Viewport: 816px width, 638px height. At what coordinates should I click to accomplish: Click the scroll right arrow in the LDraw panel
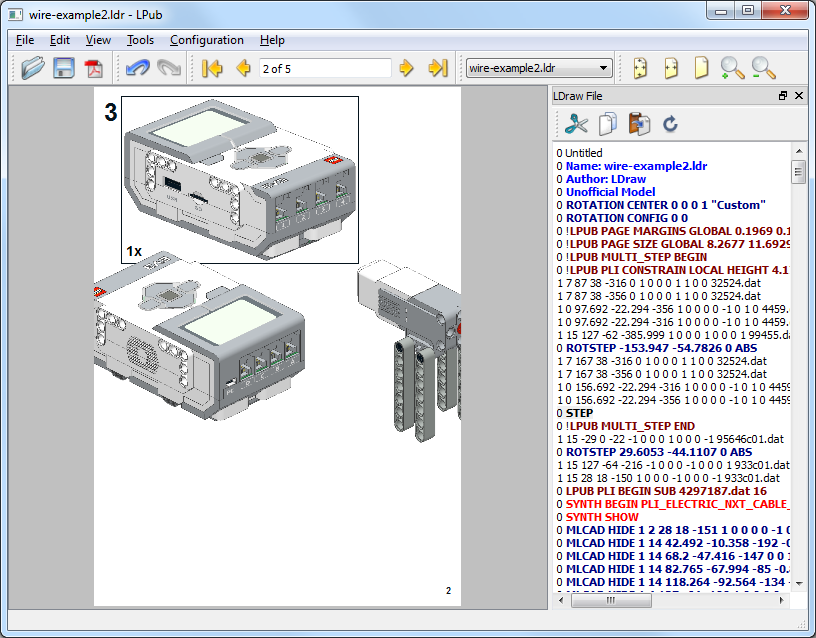[x=781, y=601]
